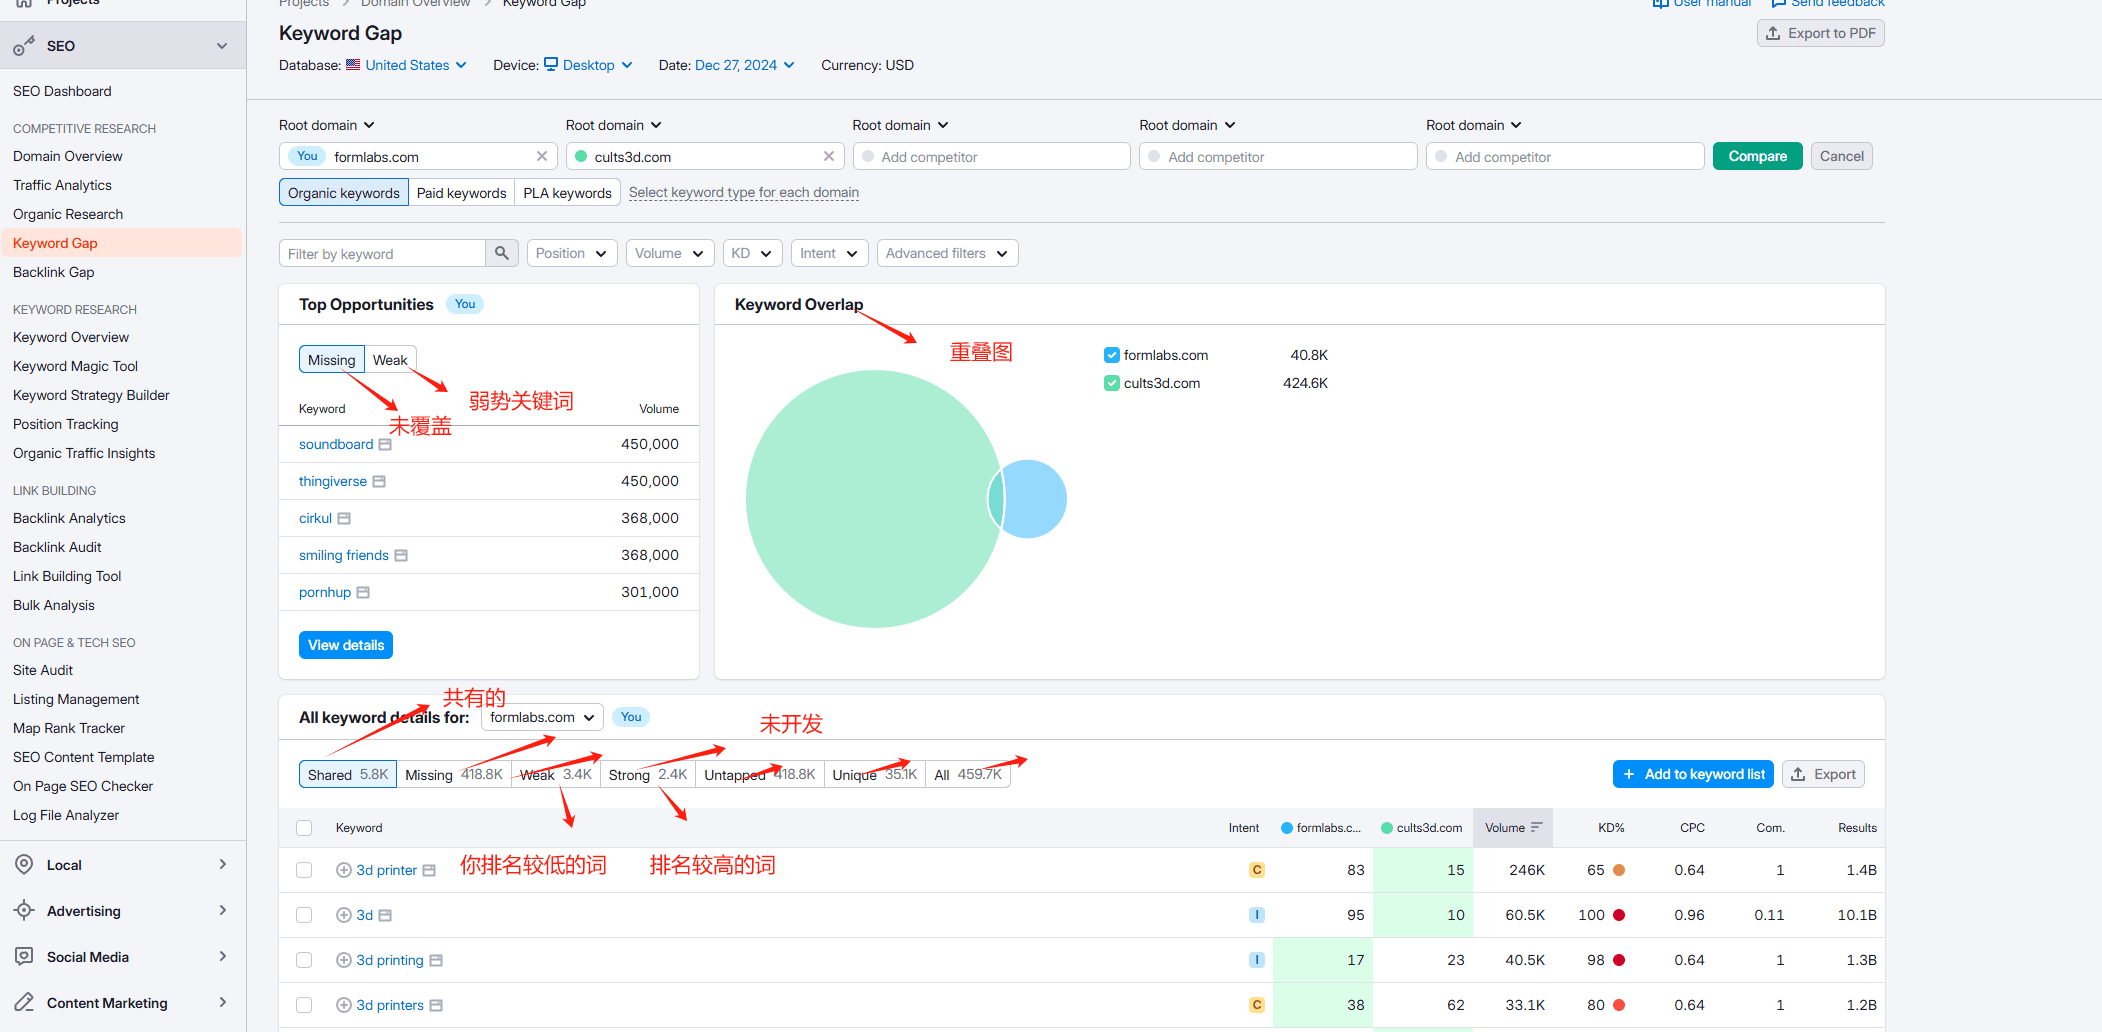Open the Date Dec 27, 2024 dropdown
Image resolution: width=2102 pixels, height=1032 pixels.
(744, 65)
